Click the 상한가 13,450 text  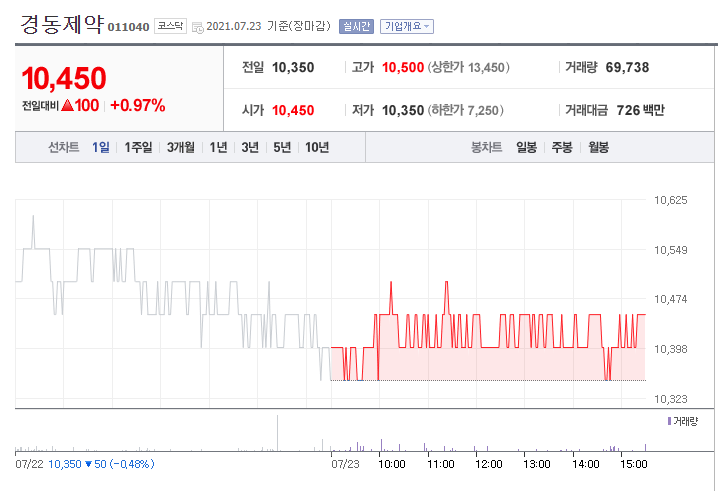(x=468, y=68)
